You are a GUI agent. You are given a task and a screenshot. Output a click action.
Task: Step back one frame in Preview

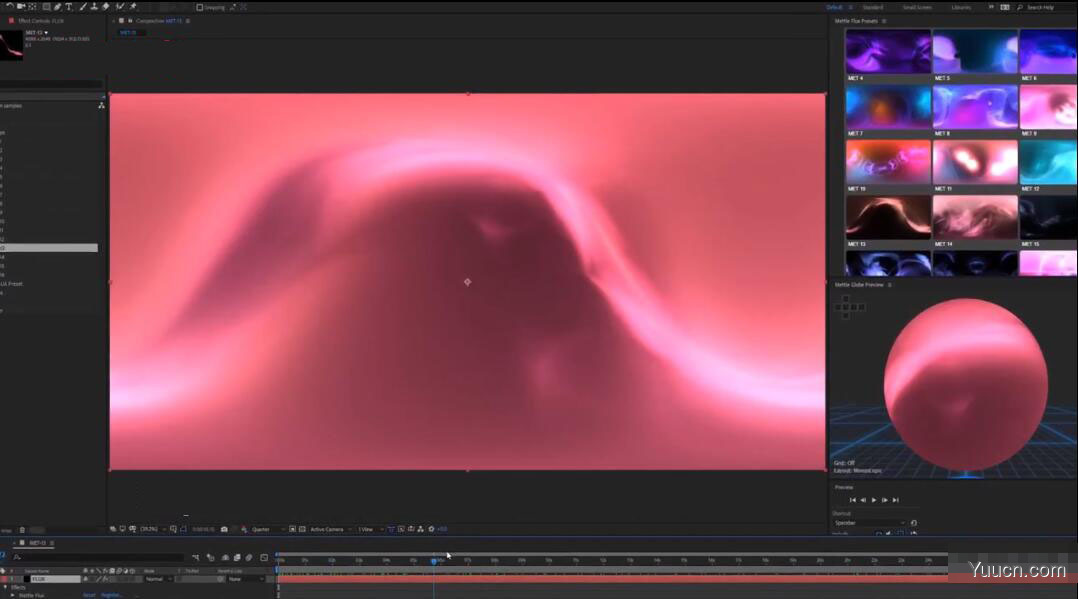coord(864,500)
